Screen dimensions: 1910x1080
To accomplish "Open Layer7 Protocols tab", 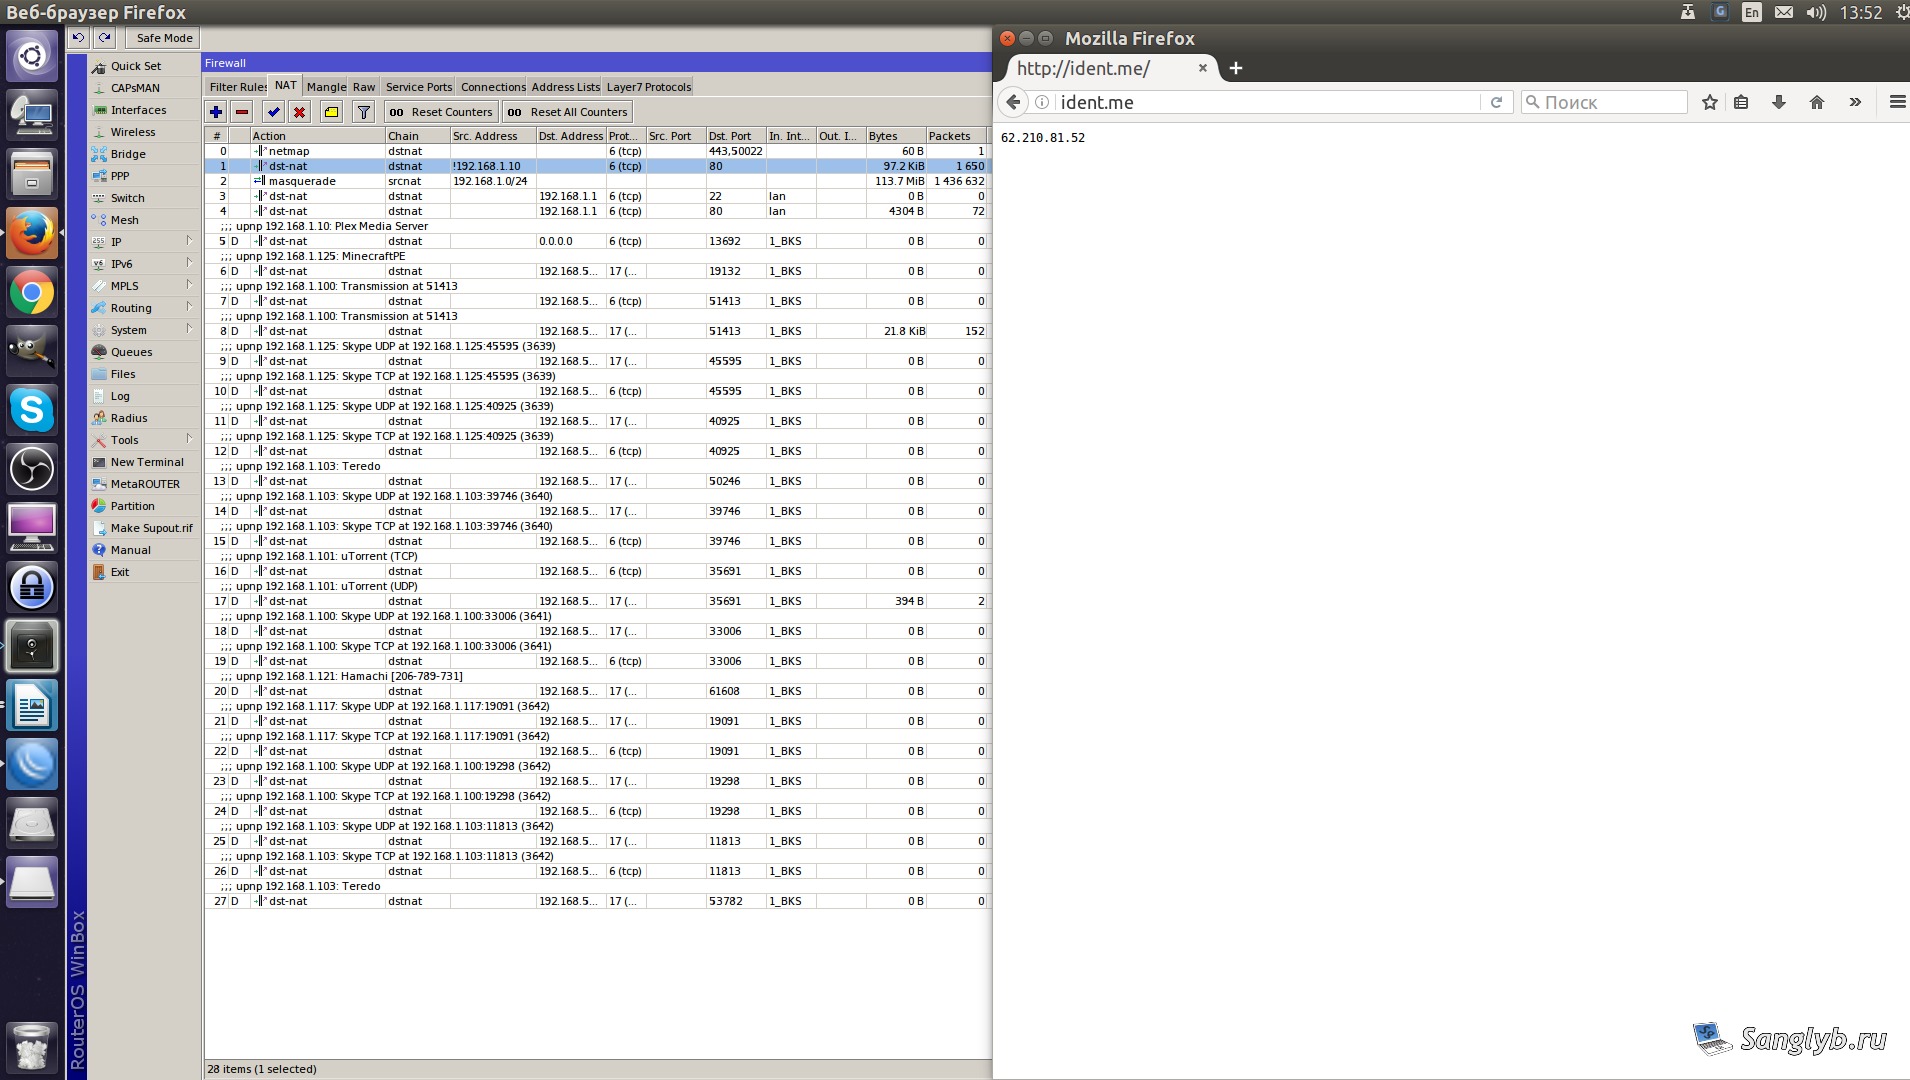I will 648,87.
